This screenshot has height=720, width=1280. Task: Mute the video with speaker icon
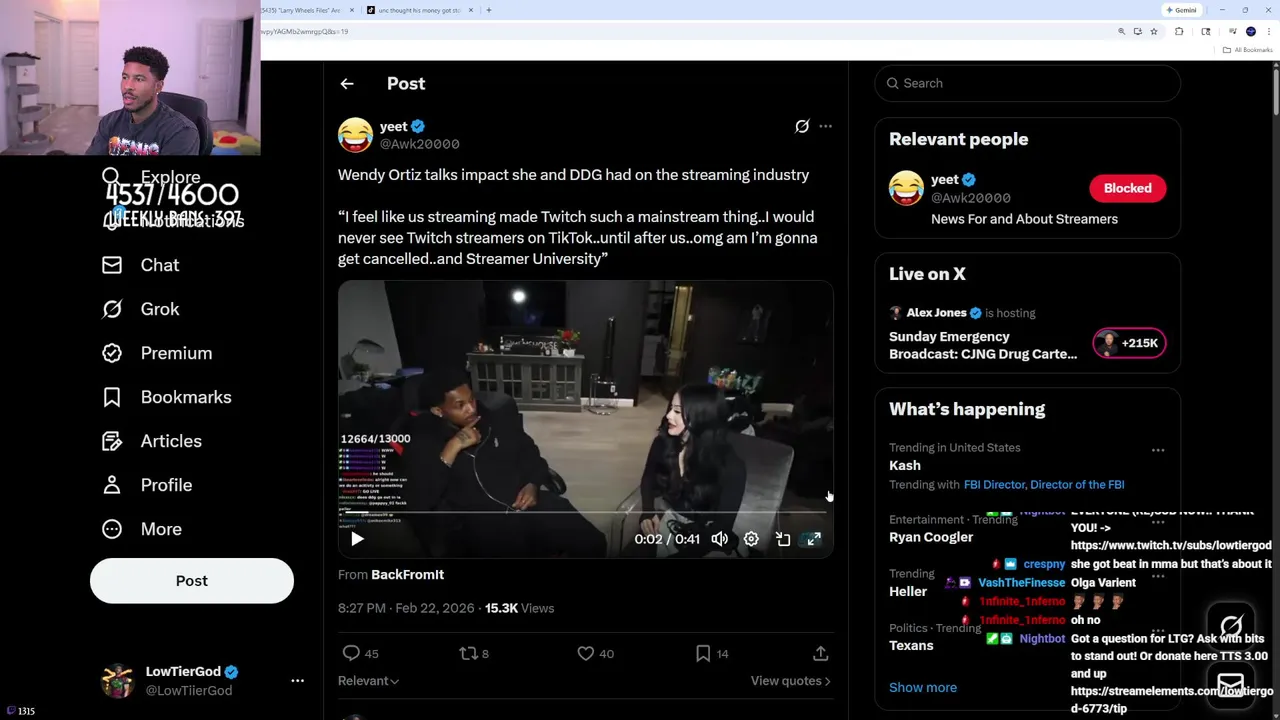(x=720, y=539)
